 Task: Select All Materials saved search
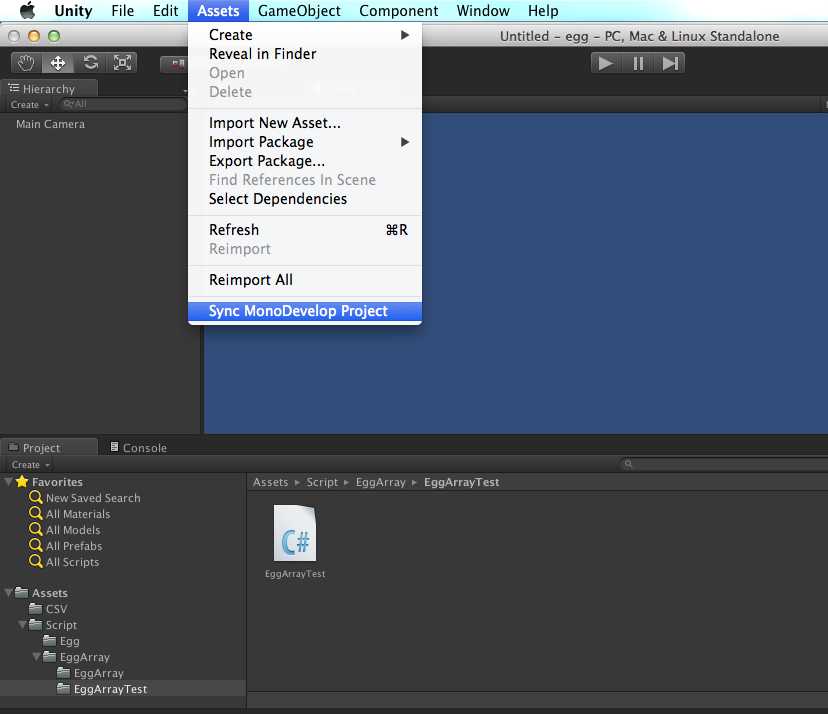tap(78, 514)
